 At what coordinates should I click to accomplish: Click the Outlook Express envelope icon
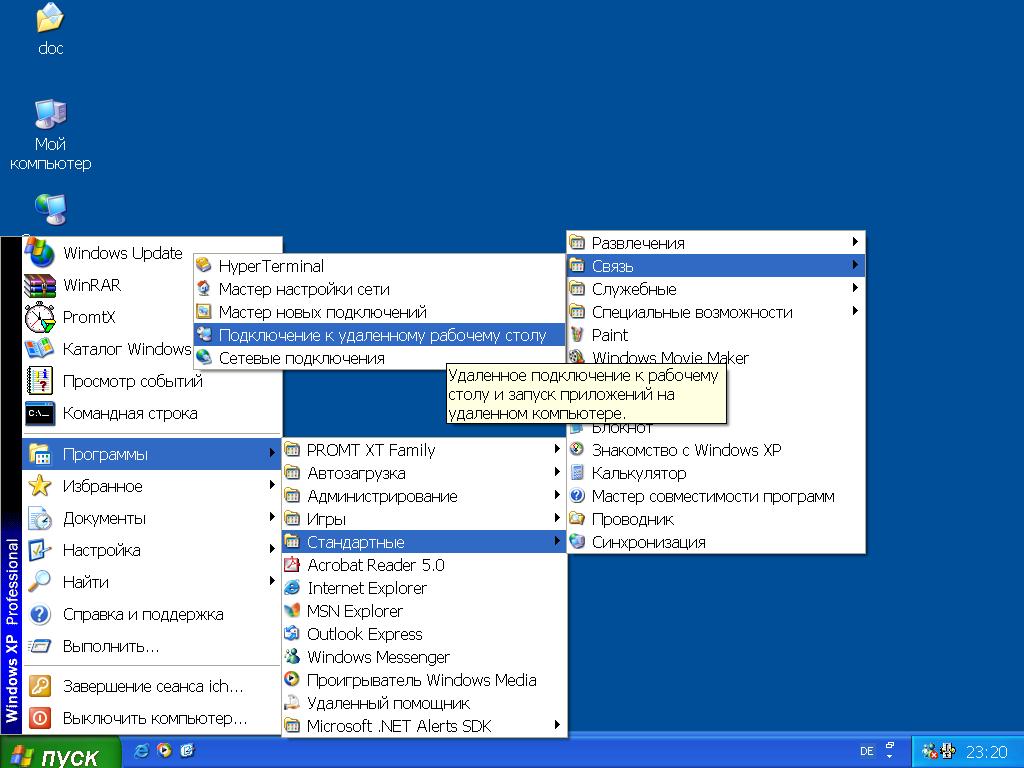tap(292, 633)
